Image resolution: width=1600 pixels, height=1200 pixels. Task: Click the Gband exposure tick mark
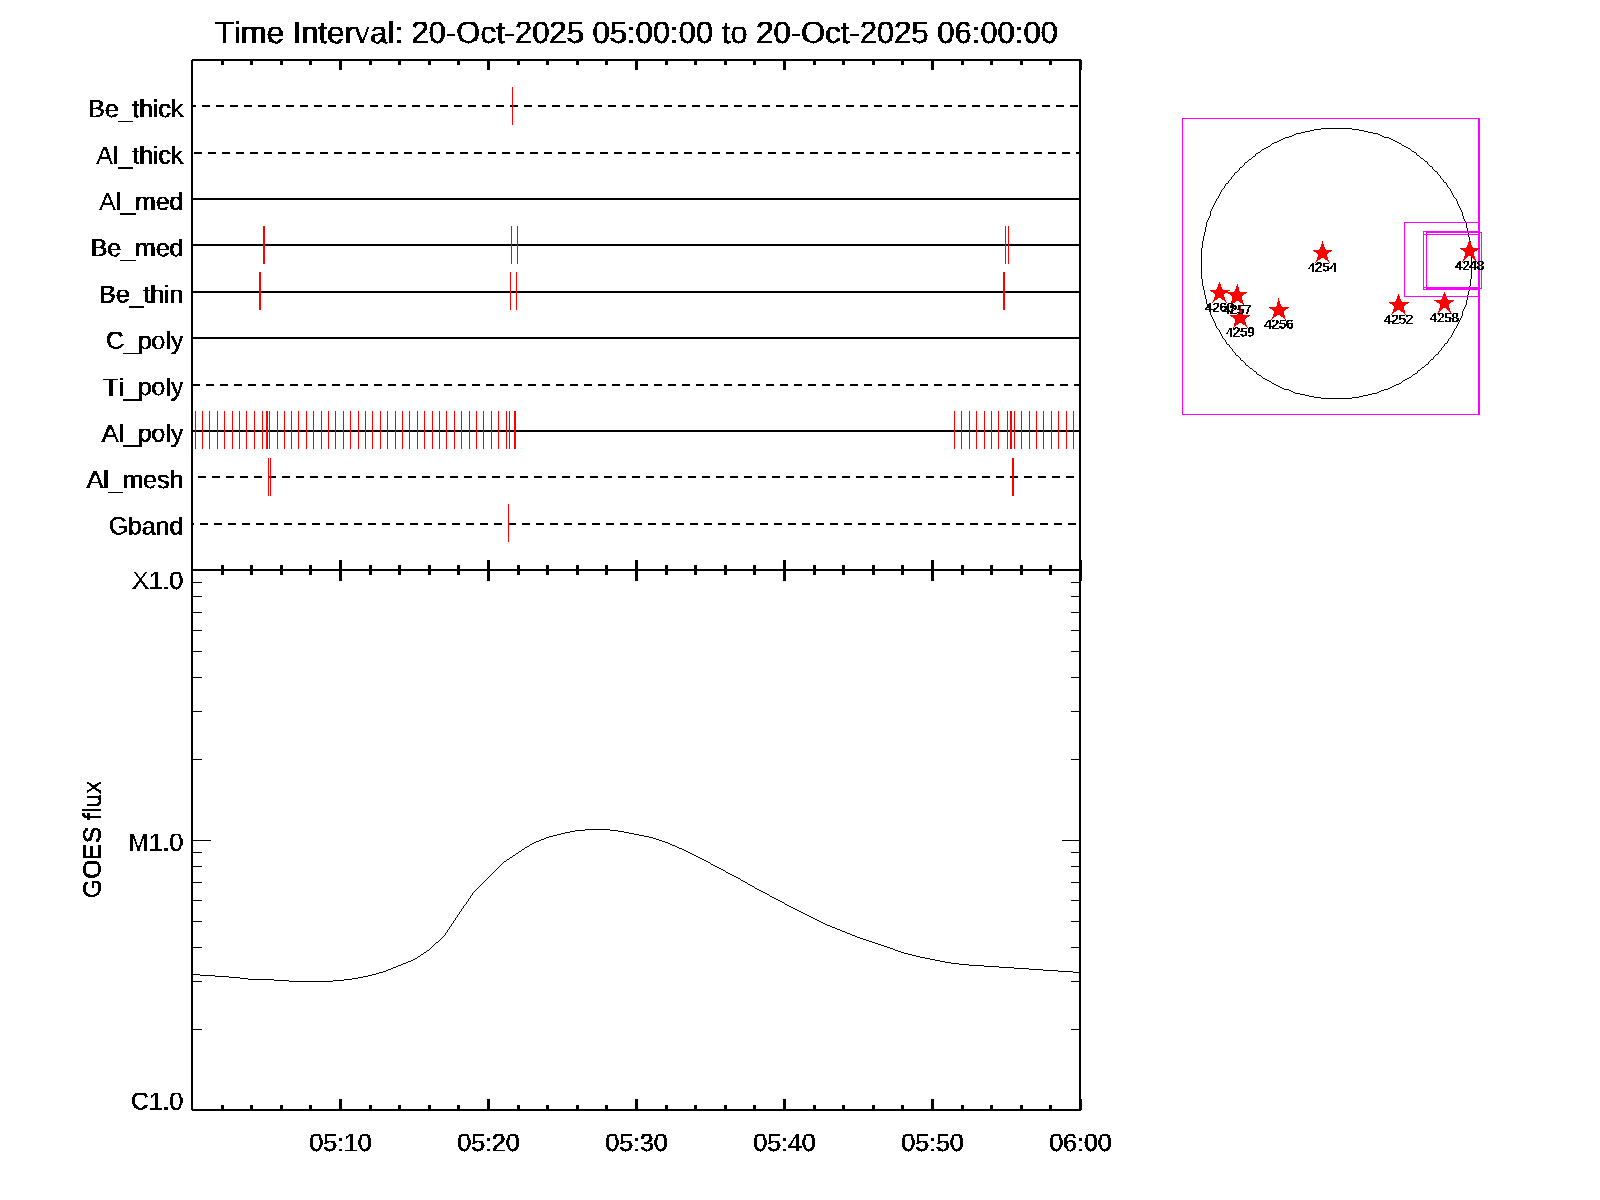(508, 523)
